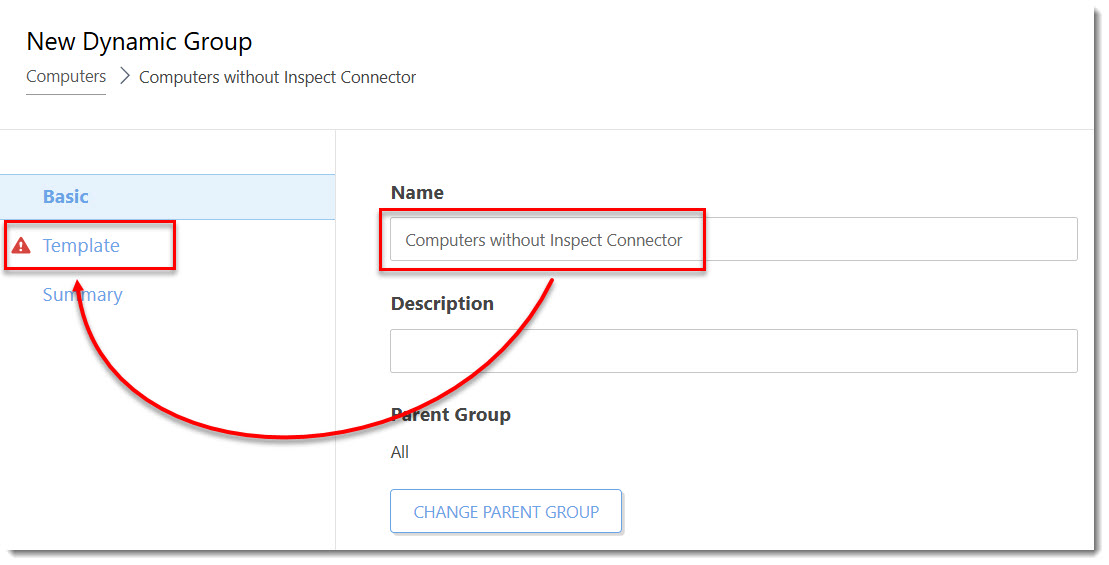Select the 'All' parent group text
Screen dimensions: 1109x565
coord(400,452)
